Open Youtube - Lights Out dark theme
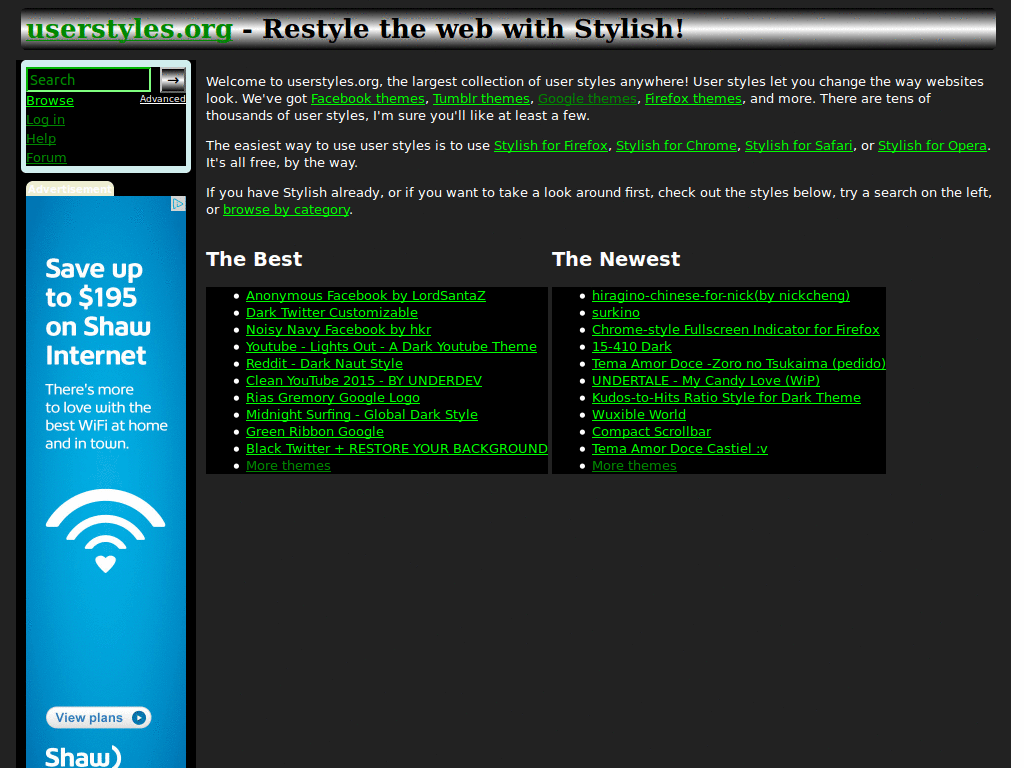This screenshot has width=1024, height=768. coord(391,347)
